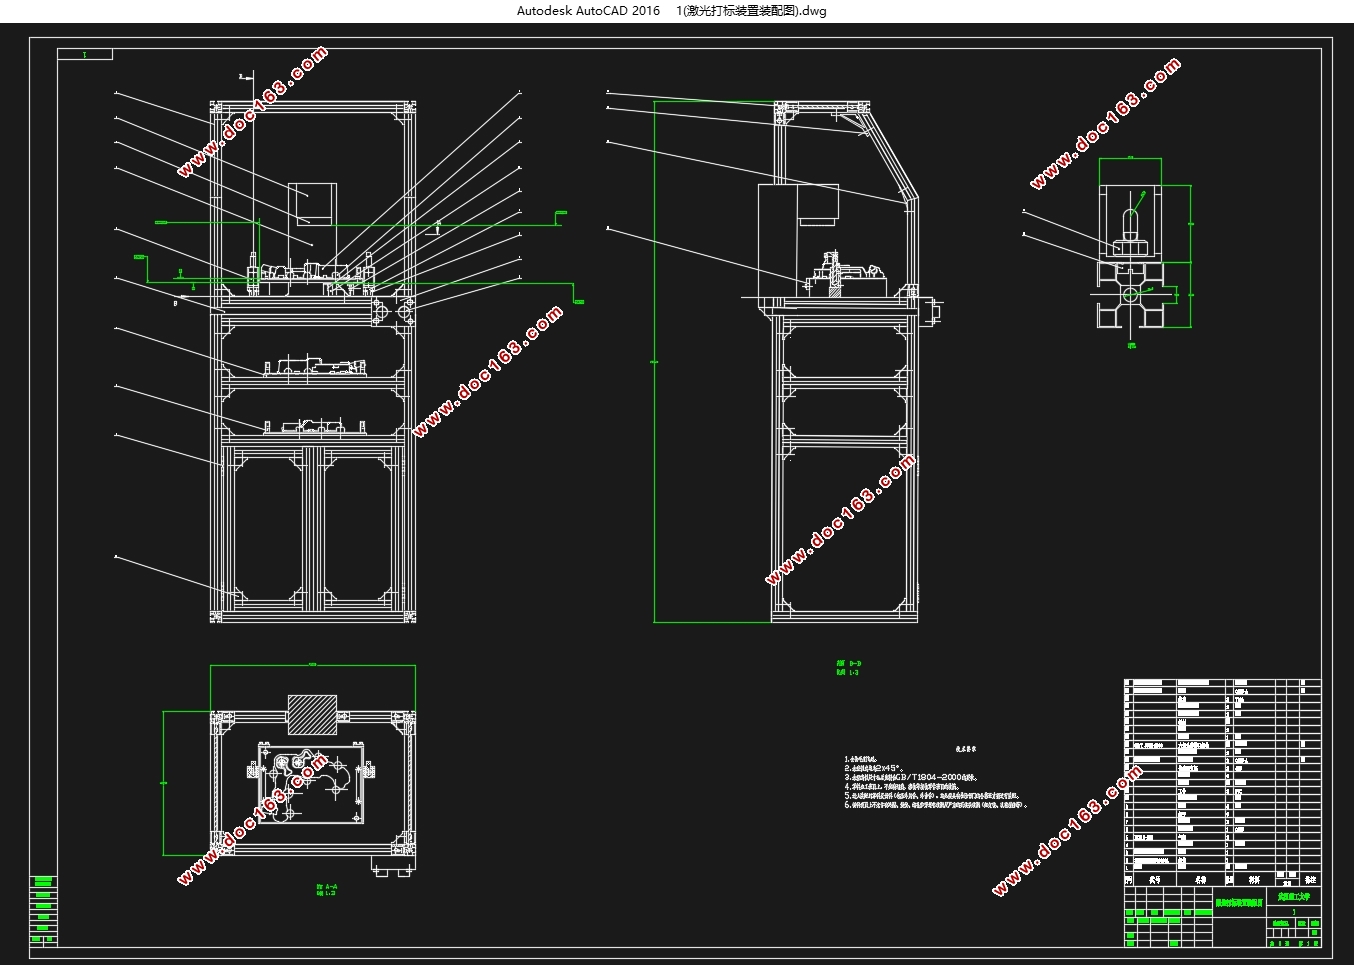Viewport: 1354px width, 965px height.
Task: Click the green D-D section label
Action: pos(848,667)
